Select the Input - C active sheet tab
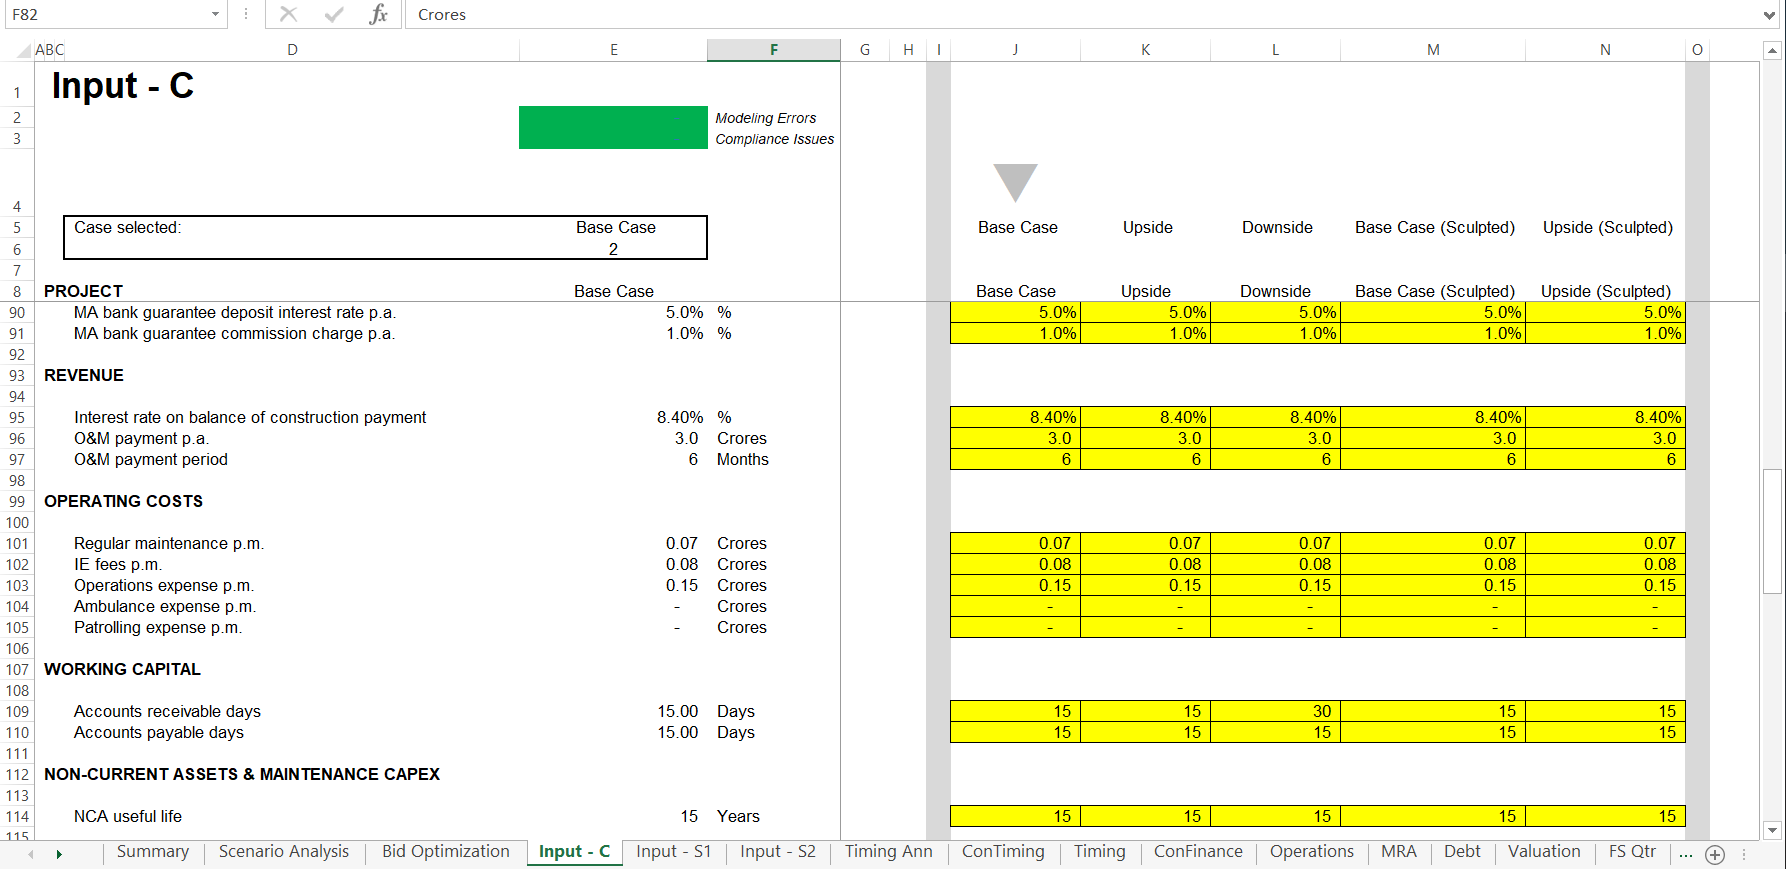 click(574, 852)
